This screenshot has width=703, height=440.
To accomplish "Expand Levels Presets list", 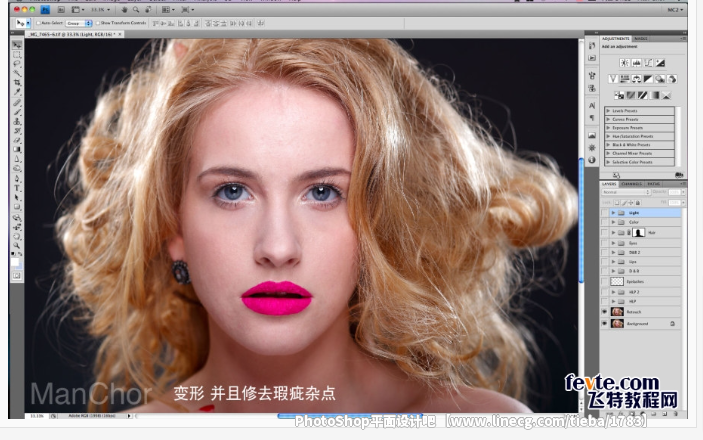I will (608, 111).
